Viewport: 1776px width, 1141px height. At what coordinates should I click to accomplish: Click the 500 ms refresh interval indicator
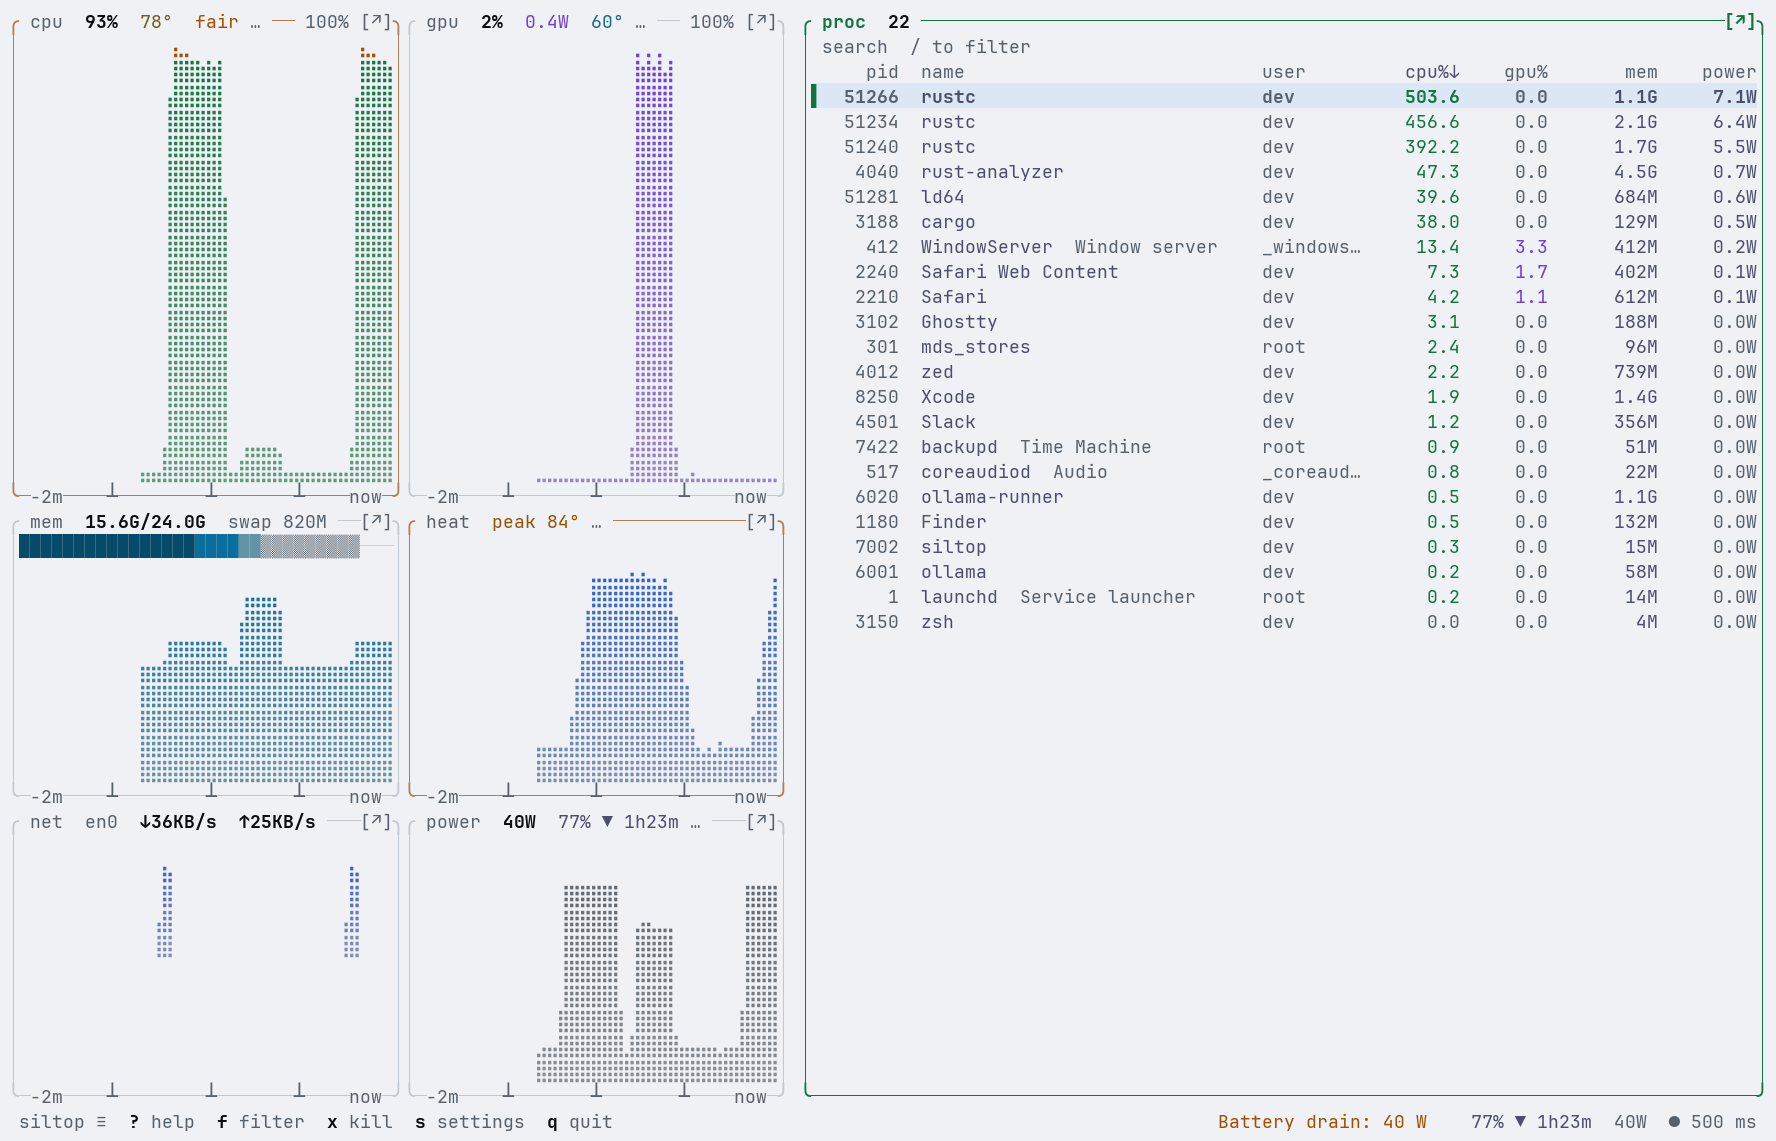pos(1712,1122)
